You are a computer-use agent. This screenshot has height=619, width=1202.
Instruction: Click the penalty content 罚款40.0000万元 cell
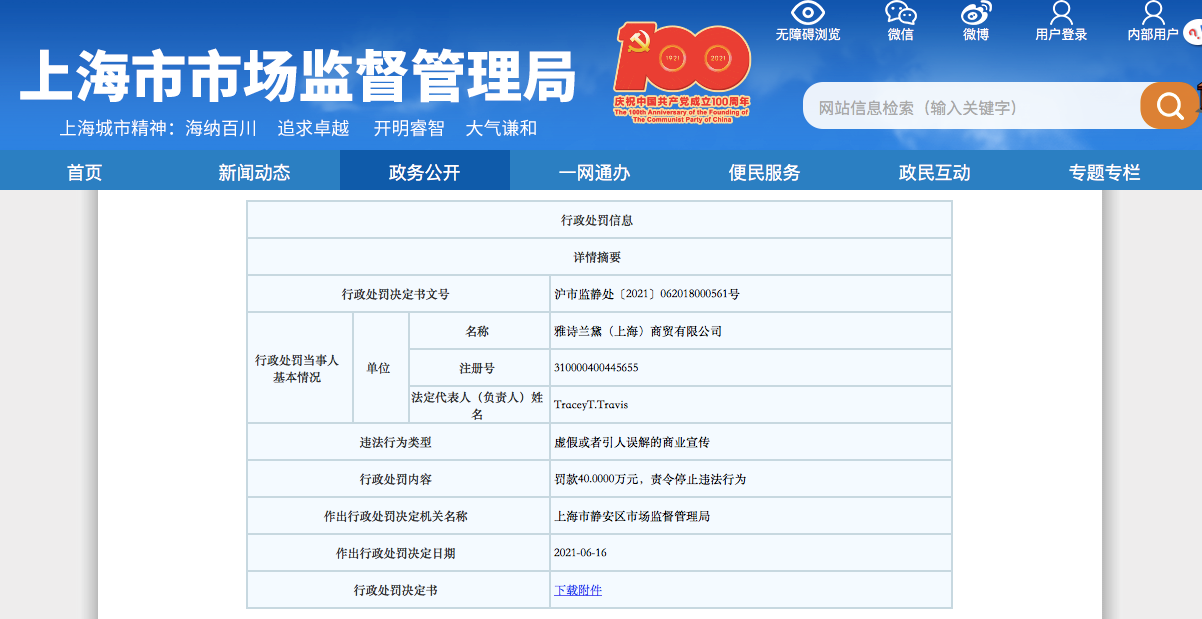tap(751, 479)
